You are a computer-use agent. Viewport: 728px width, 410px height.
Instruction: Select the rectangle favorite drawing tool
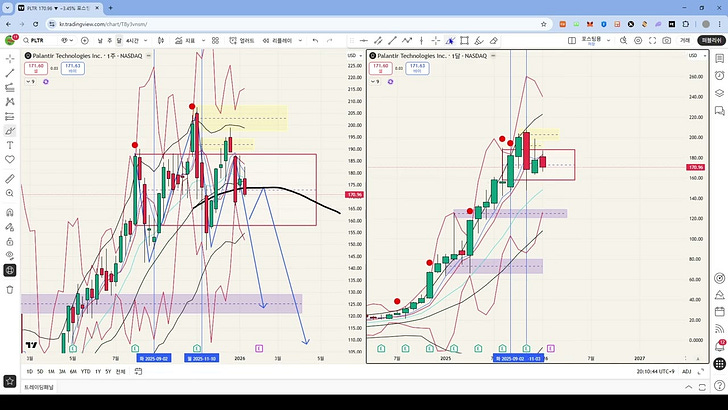[x=464, y=41]
